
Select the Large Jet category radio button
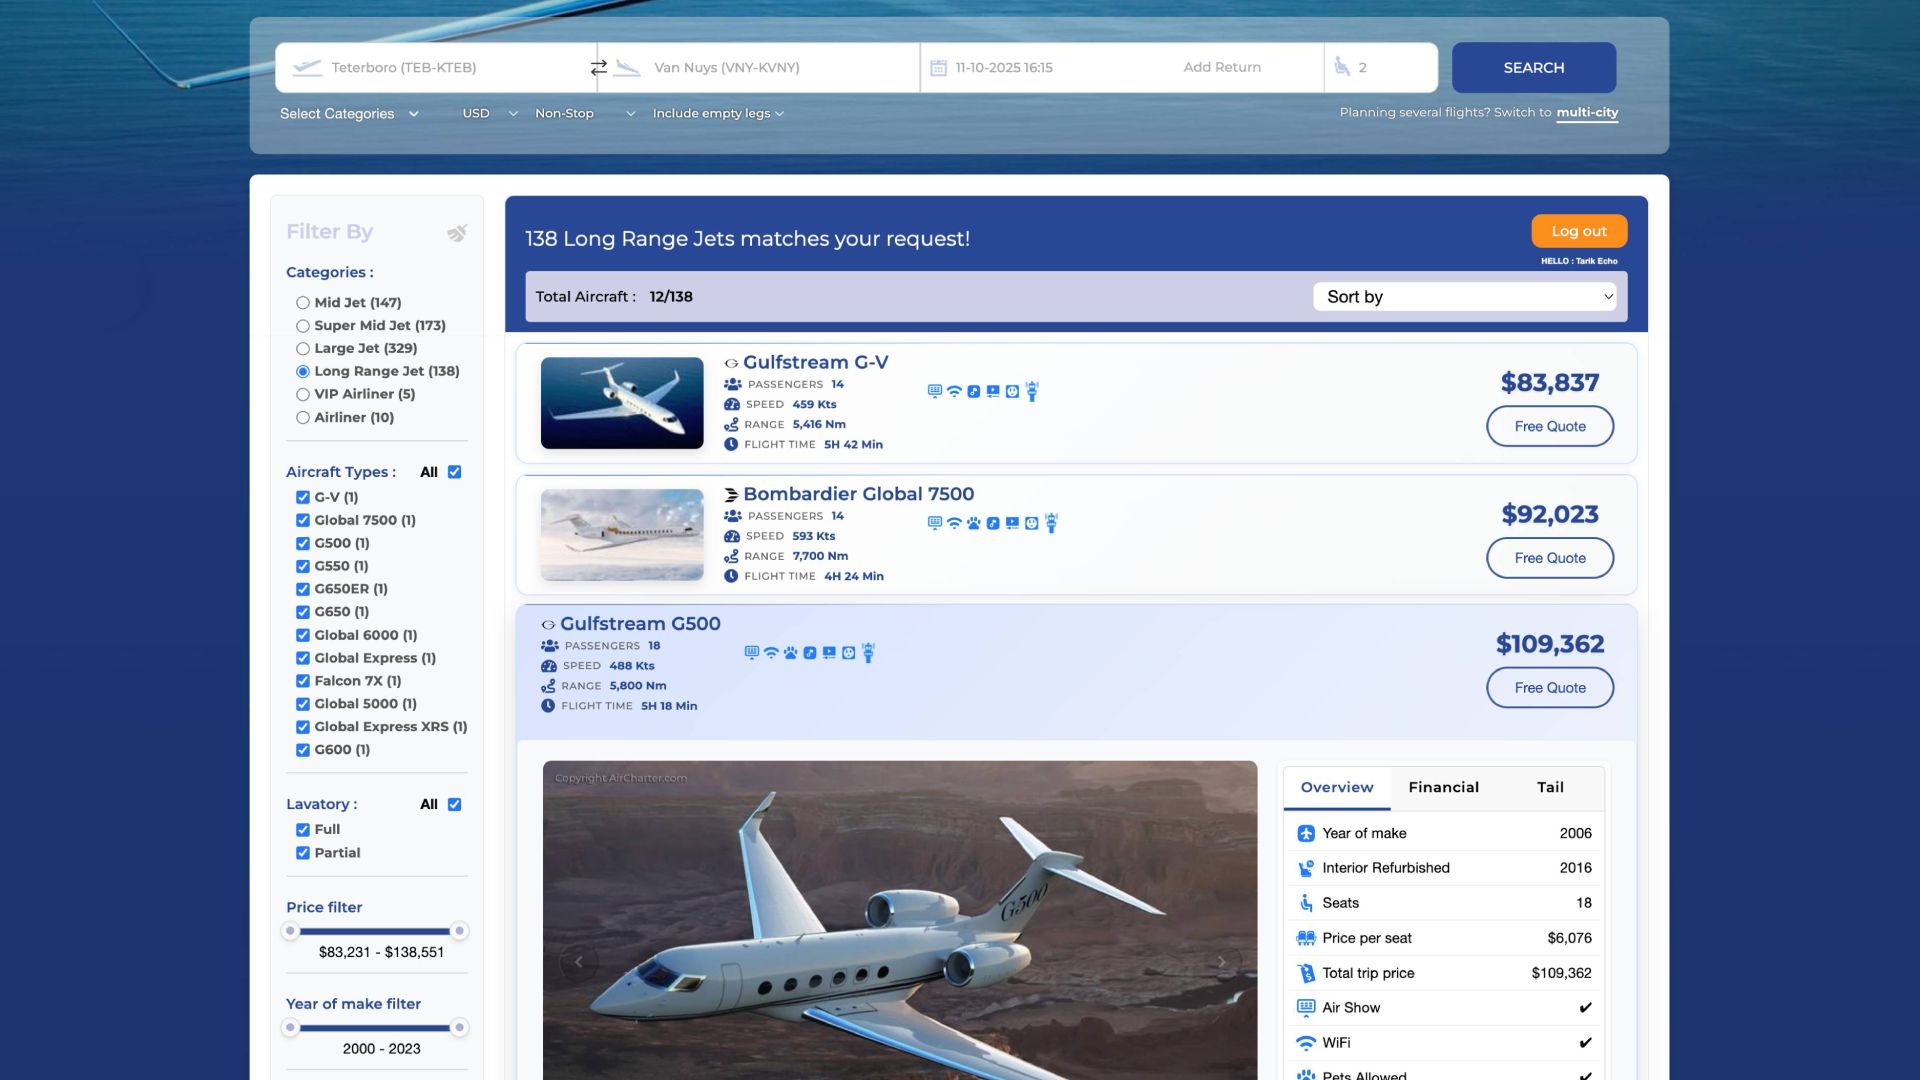pos(303,349)
